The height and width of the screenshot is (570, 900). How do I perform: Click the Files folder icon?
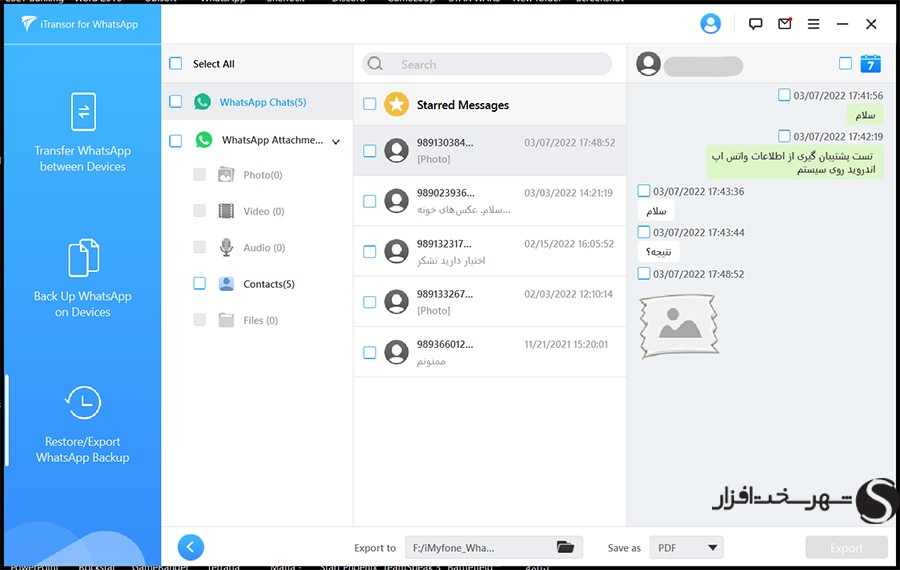(x=226, y=320)
